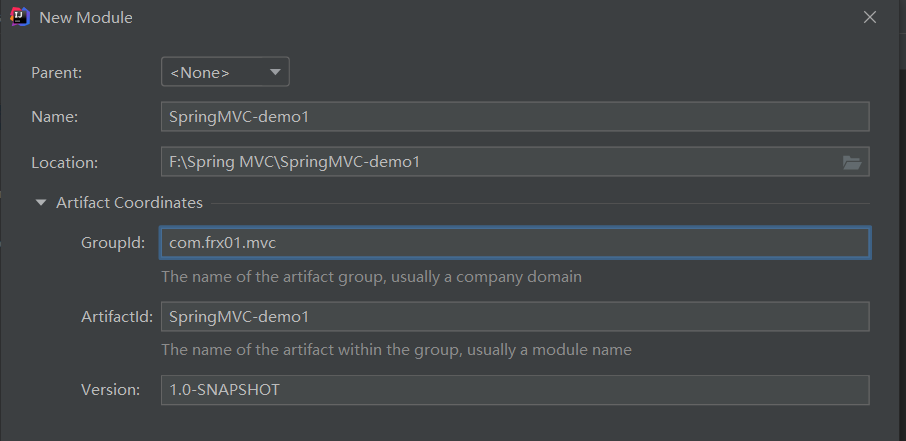Click the IntelliJ IDEA logo in title bar

pos(20,17)
